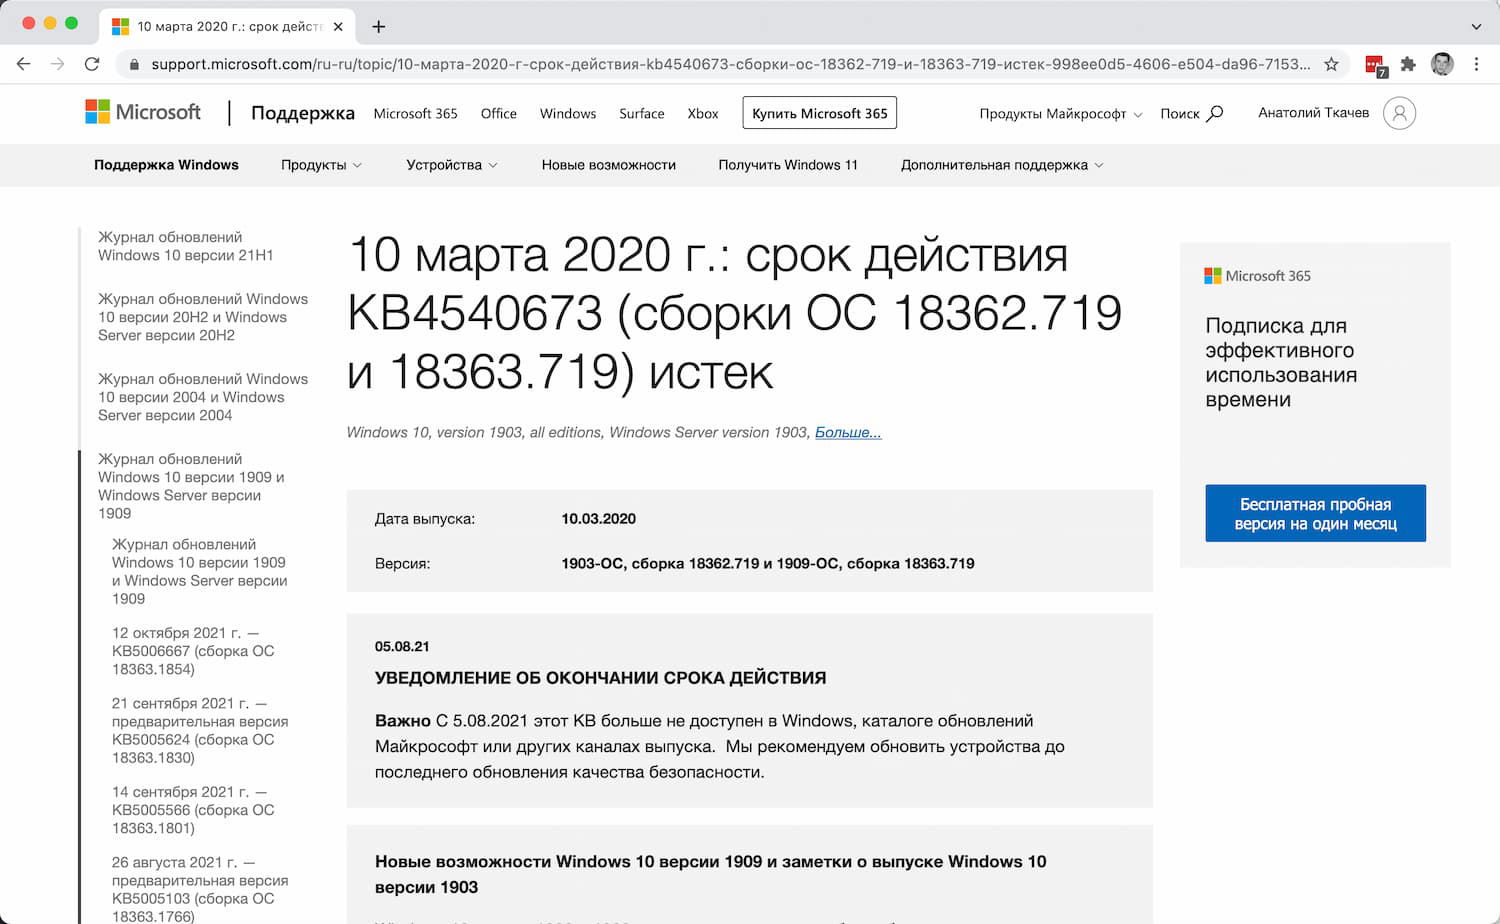The height and width of the screenshot is (924, 1500).
Task: Collapse the Windows 10 версии 1909 section in the sidebar
Action: [x=191, y=486]
